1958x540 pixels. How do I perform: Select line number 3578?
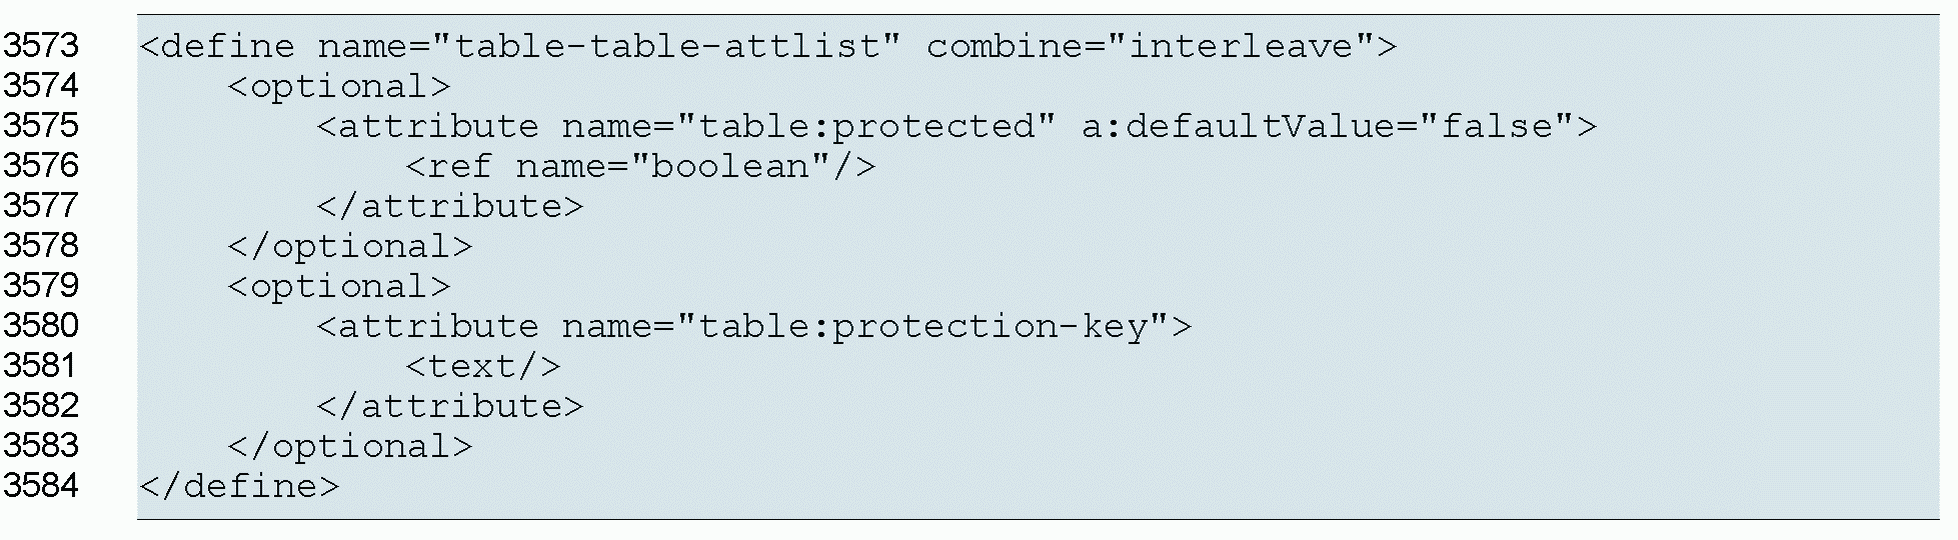(x=41, y=246)
